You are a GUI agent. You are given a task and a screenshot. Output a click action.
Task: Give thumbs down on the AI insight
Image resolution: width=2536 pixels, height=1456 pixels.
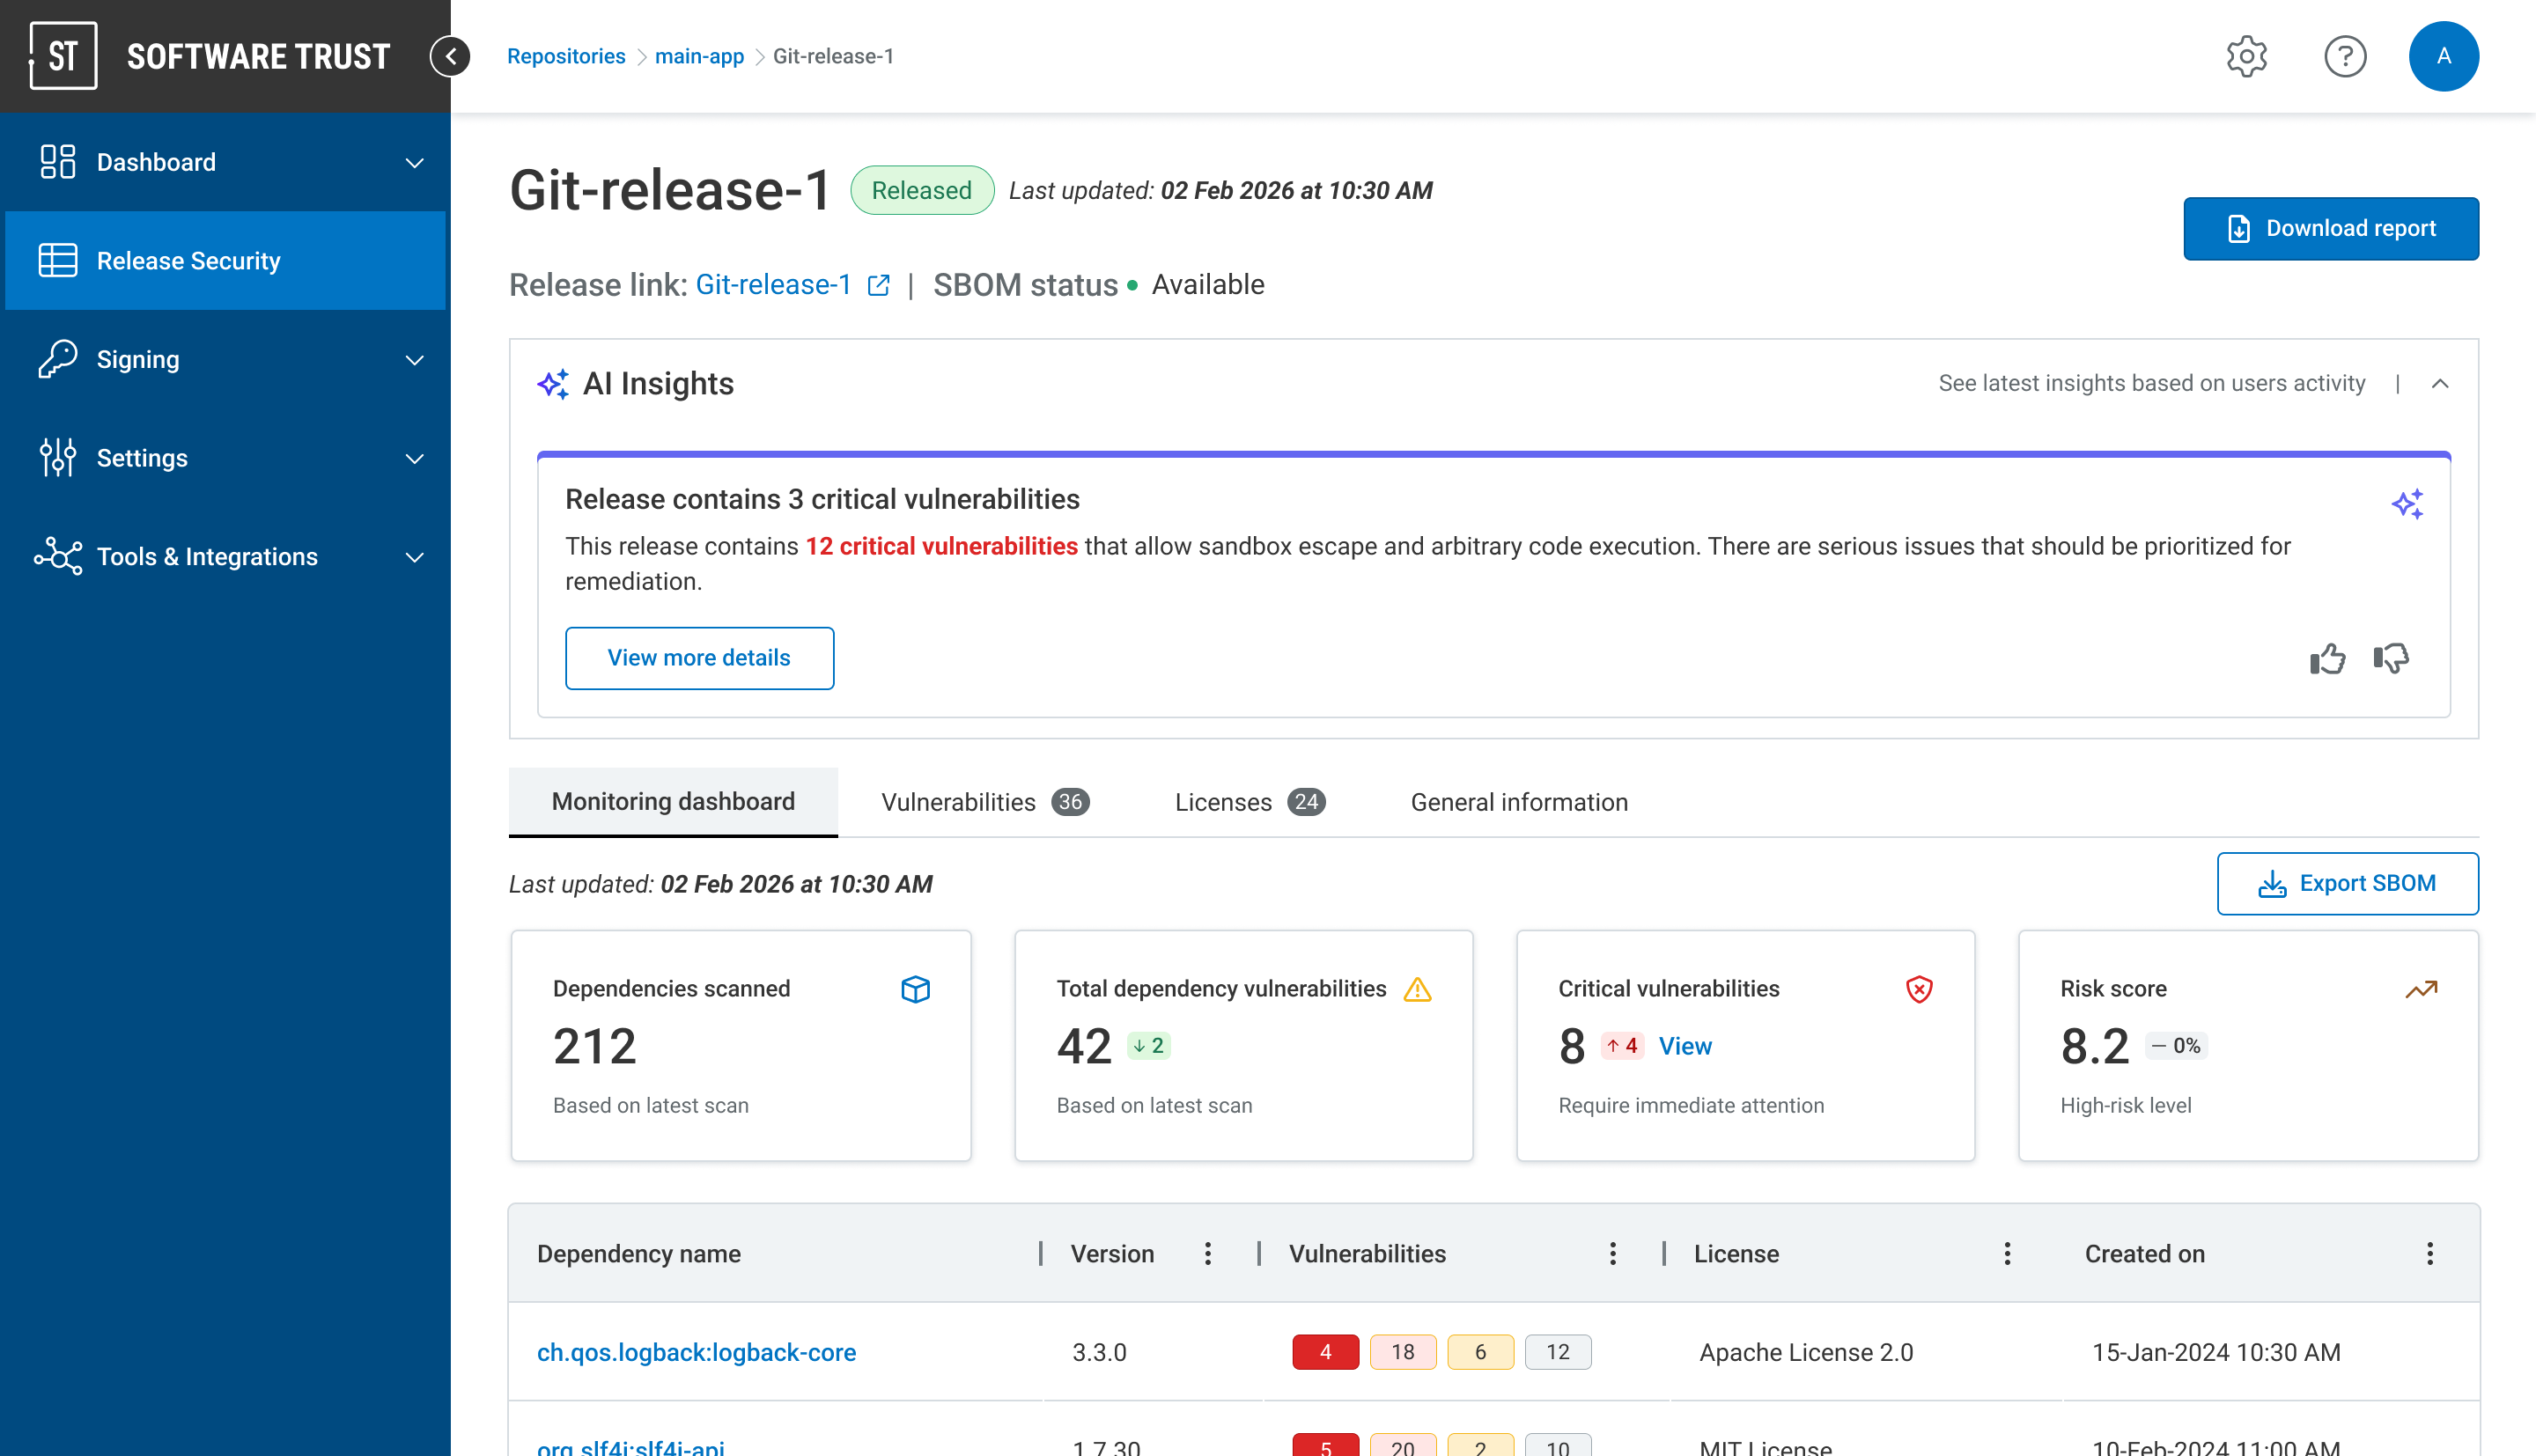click(2391, 658)
